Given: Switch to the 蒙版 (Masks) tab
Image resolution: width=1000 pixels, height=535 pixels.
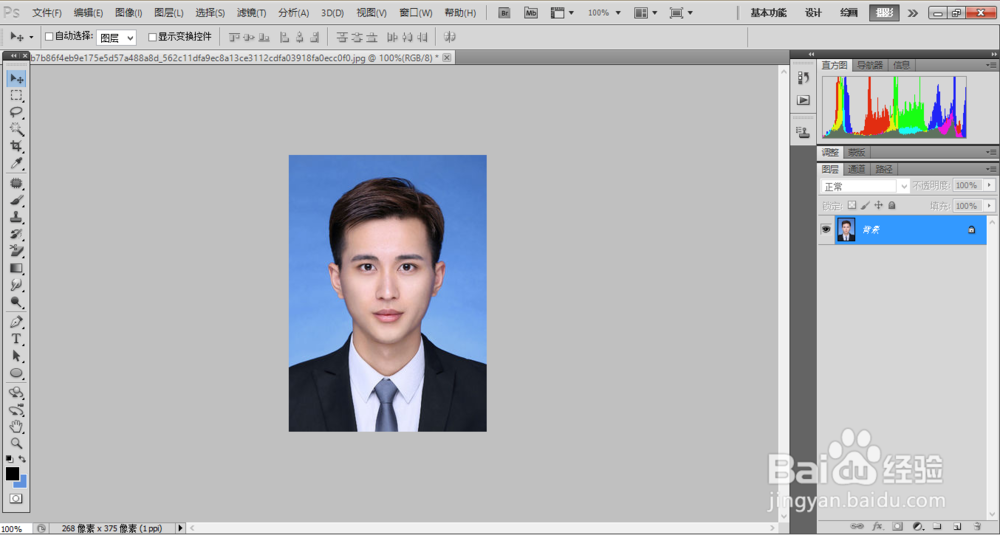Looking at the screenshot, I should pos(857,152).
